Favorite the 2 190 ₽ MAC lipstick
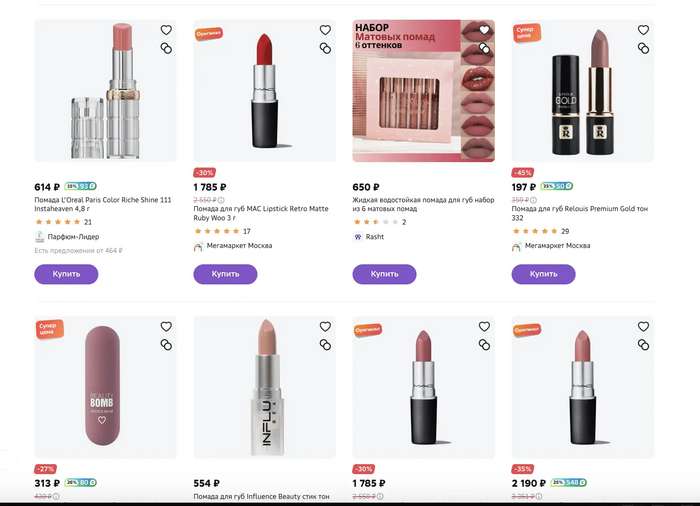This screenshot has width=700, height=506. pos(643,326)
